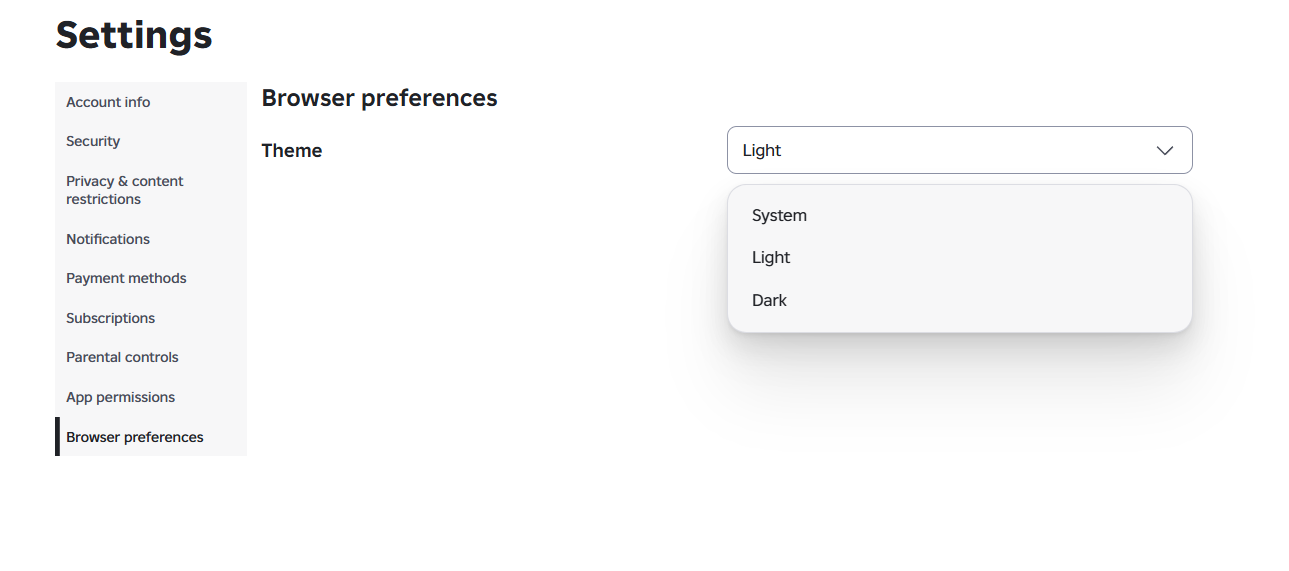Collapse the Theme combo box

[959, 150]
